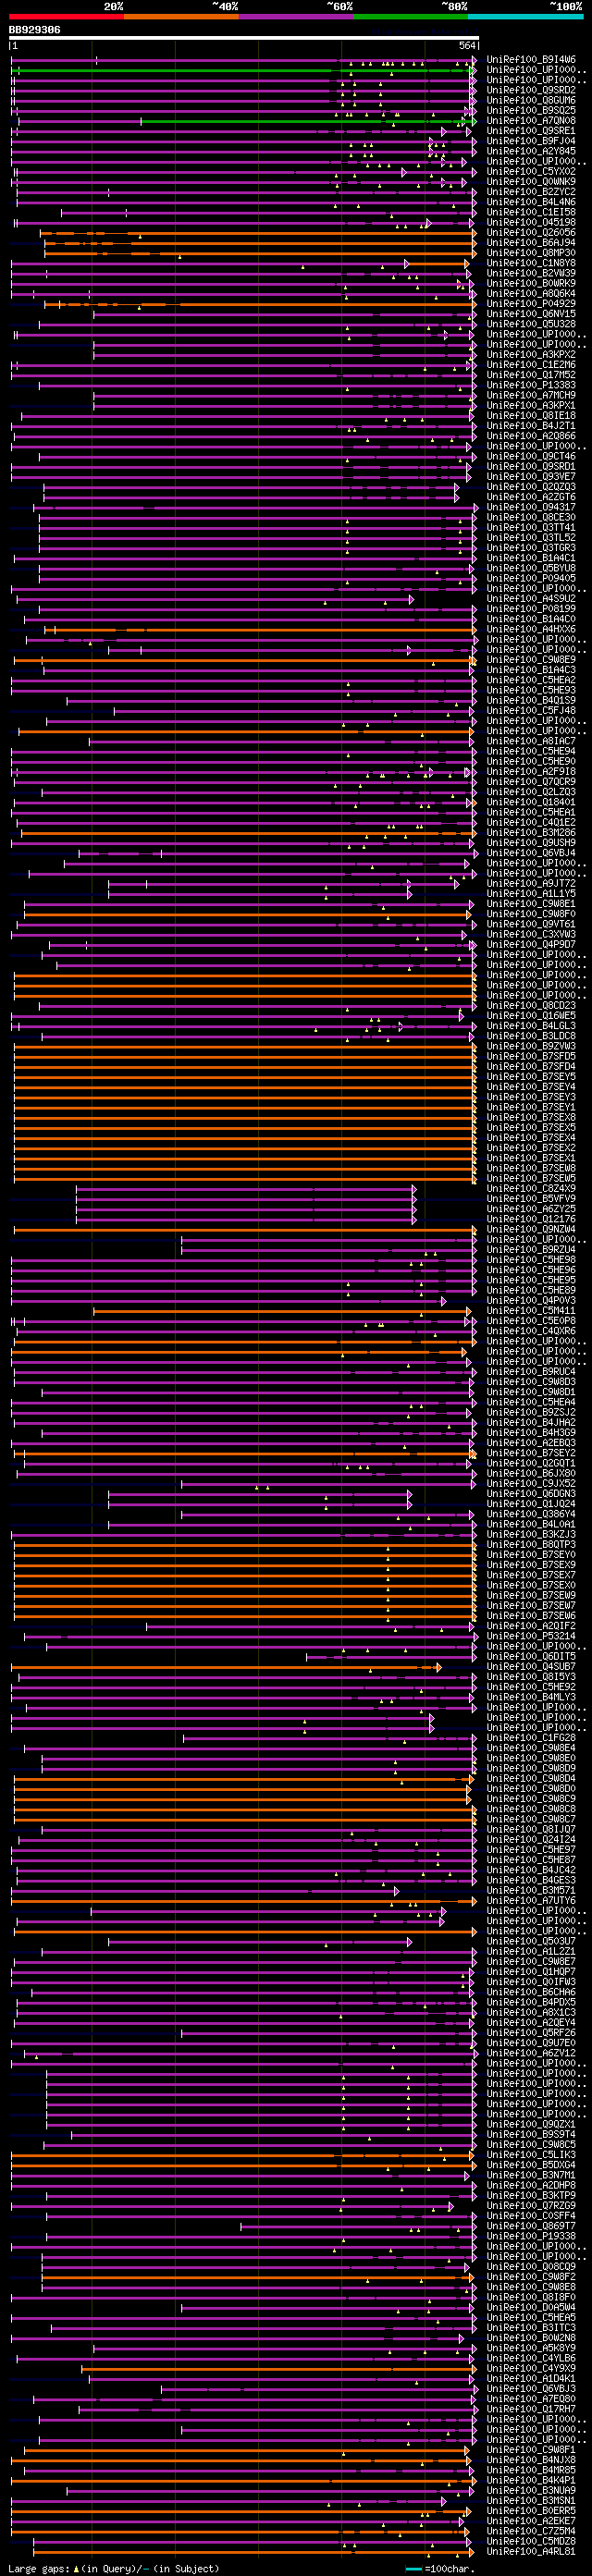
Task: Select the UniRef100_A7QN08 label
Action: (x=531, y=121)
